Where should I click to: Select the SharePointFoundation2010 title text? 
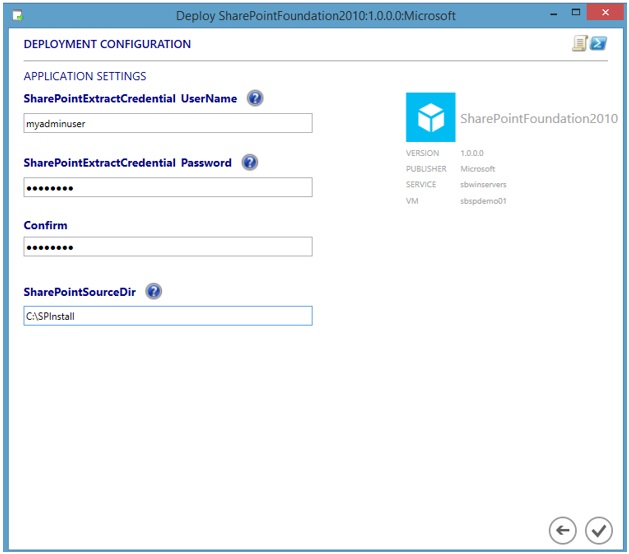coord(539,118)
